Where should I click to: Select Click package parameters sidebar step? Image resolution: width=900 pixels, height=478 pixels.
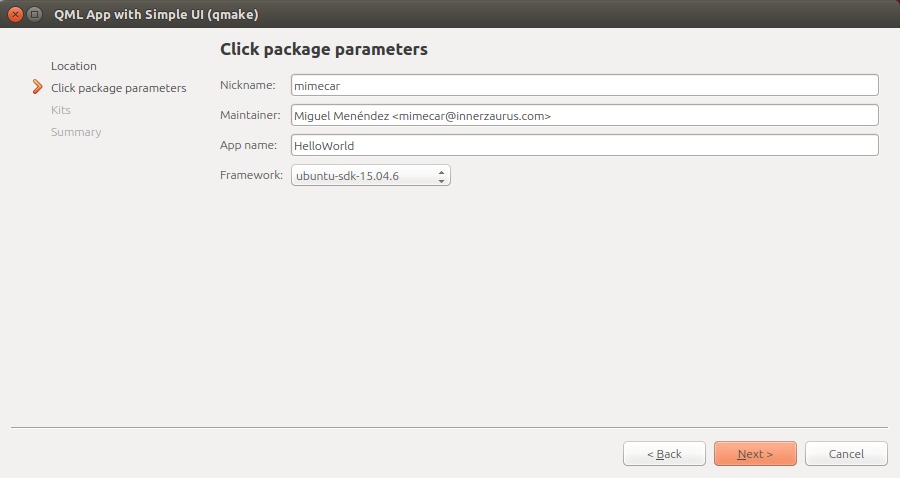click(118, 88)
